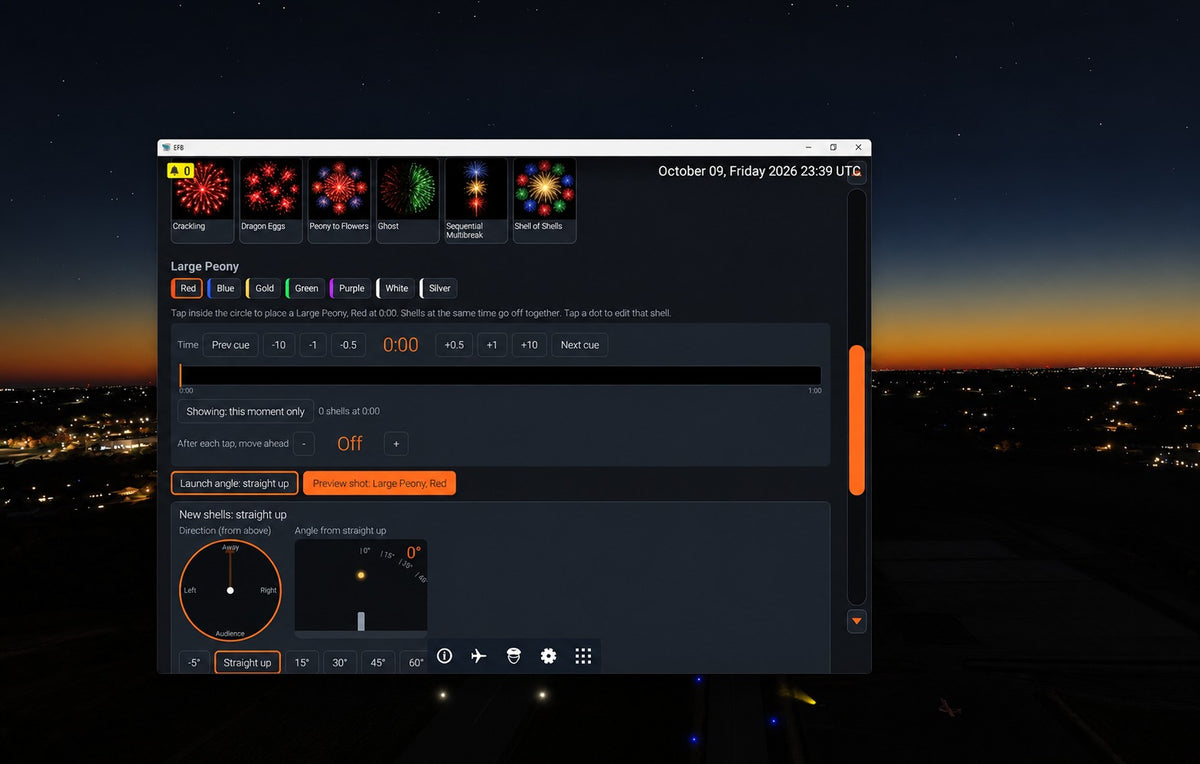The width and height of the screenshot is (1200, 764).
Task: Choose the White color option
Action: click(x=395, y=288)
